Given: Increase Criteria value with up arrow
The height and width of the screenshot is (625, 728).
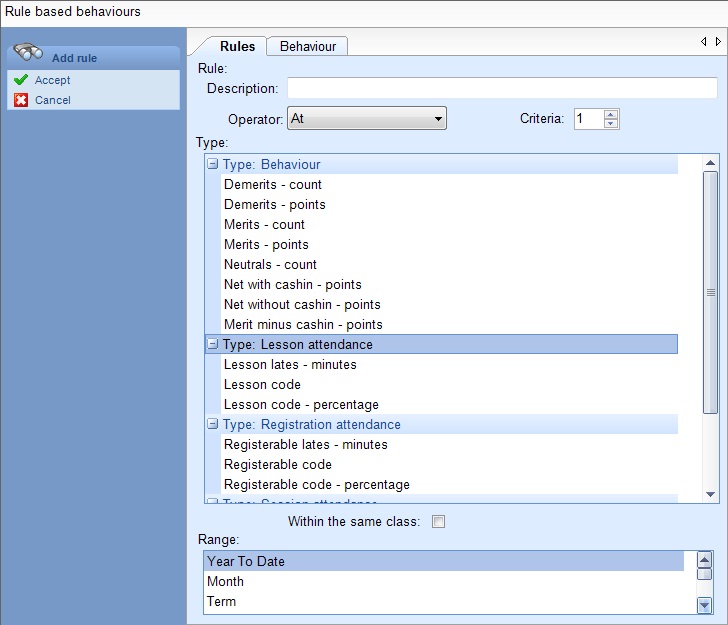Looking at the screenshot, I should pyautogui.click(x=612, y=113).
